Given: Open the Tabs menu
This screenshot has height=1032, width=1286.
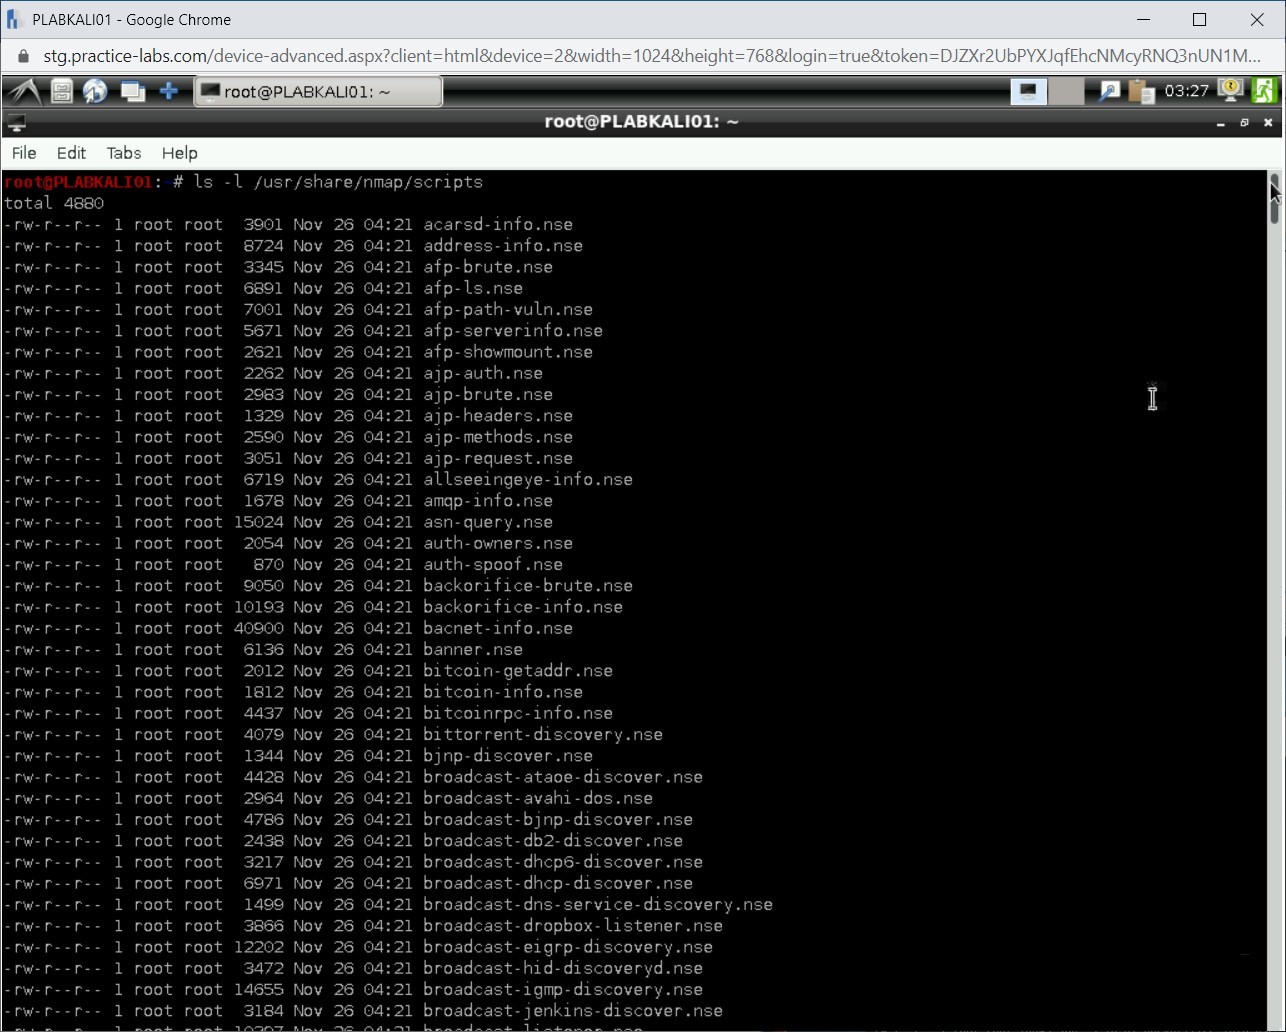Looking at the screenshot, I should (x=124, y=153).
